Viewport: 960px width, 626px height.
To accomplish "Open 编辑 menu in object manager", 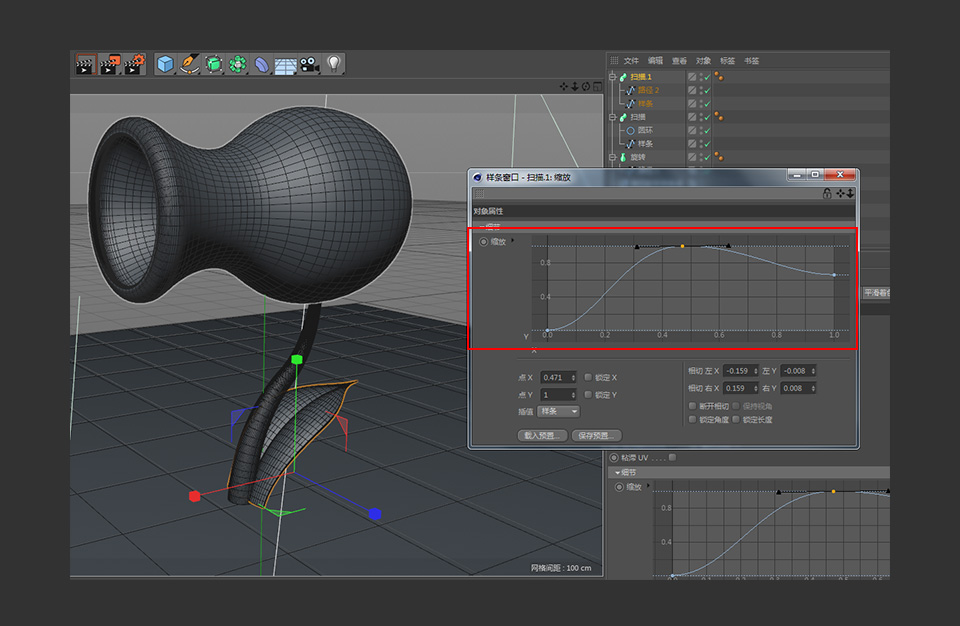I will coord(656,61).
